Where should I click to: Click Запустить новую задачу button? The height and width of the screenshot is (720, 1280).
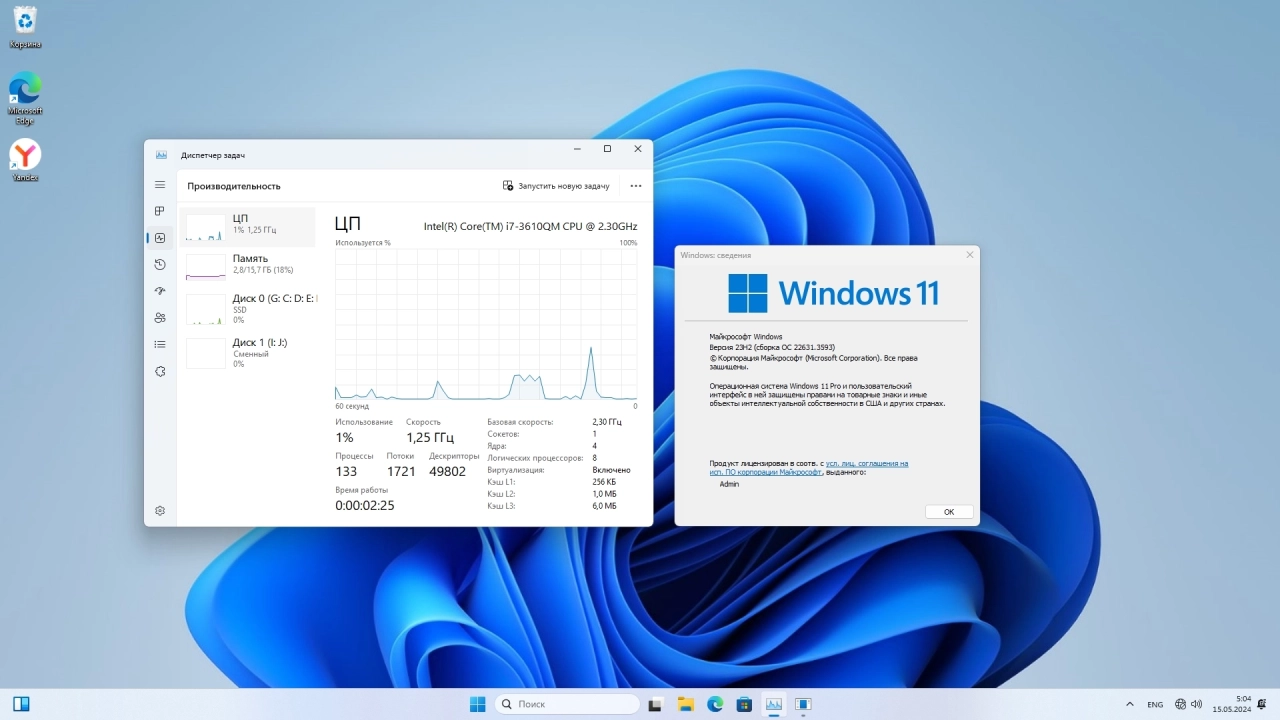tap(556, 186)
